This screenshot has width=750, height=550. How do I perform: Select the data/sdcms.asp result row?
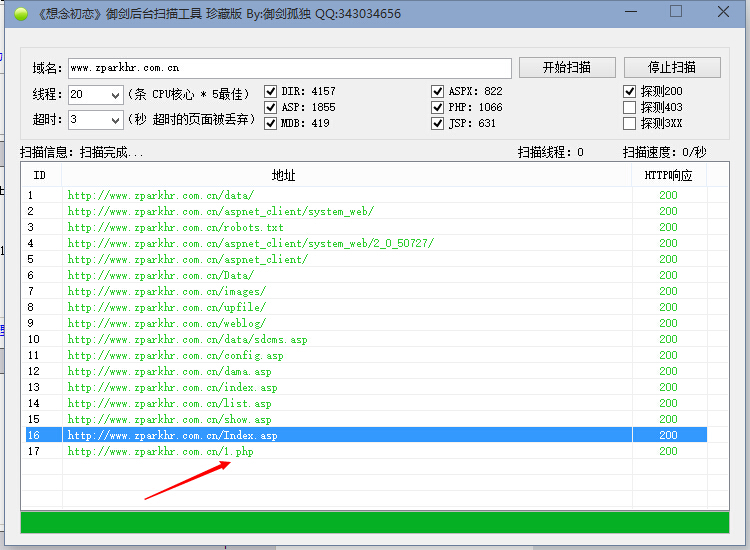pos(366,339)
